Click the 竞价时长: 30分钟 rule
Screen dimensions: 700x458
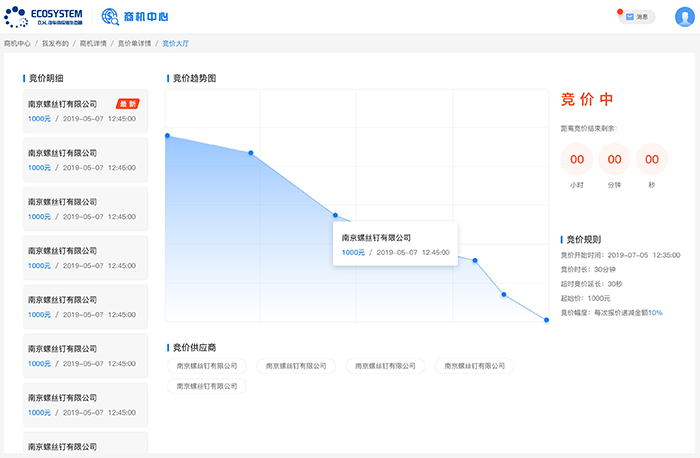(x=588, y=270)
